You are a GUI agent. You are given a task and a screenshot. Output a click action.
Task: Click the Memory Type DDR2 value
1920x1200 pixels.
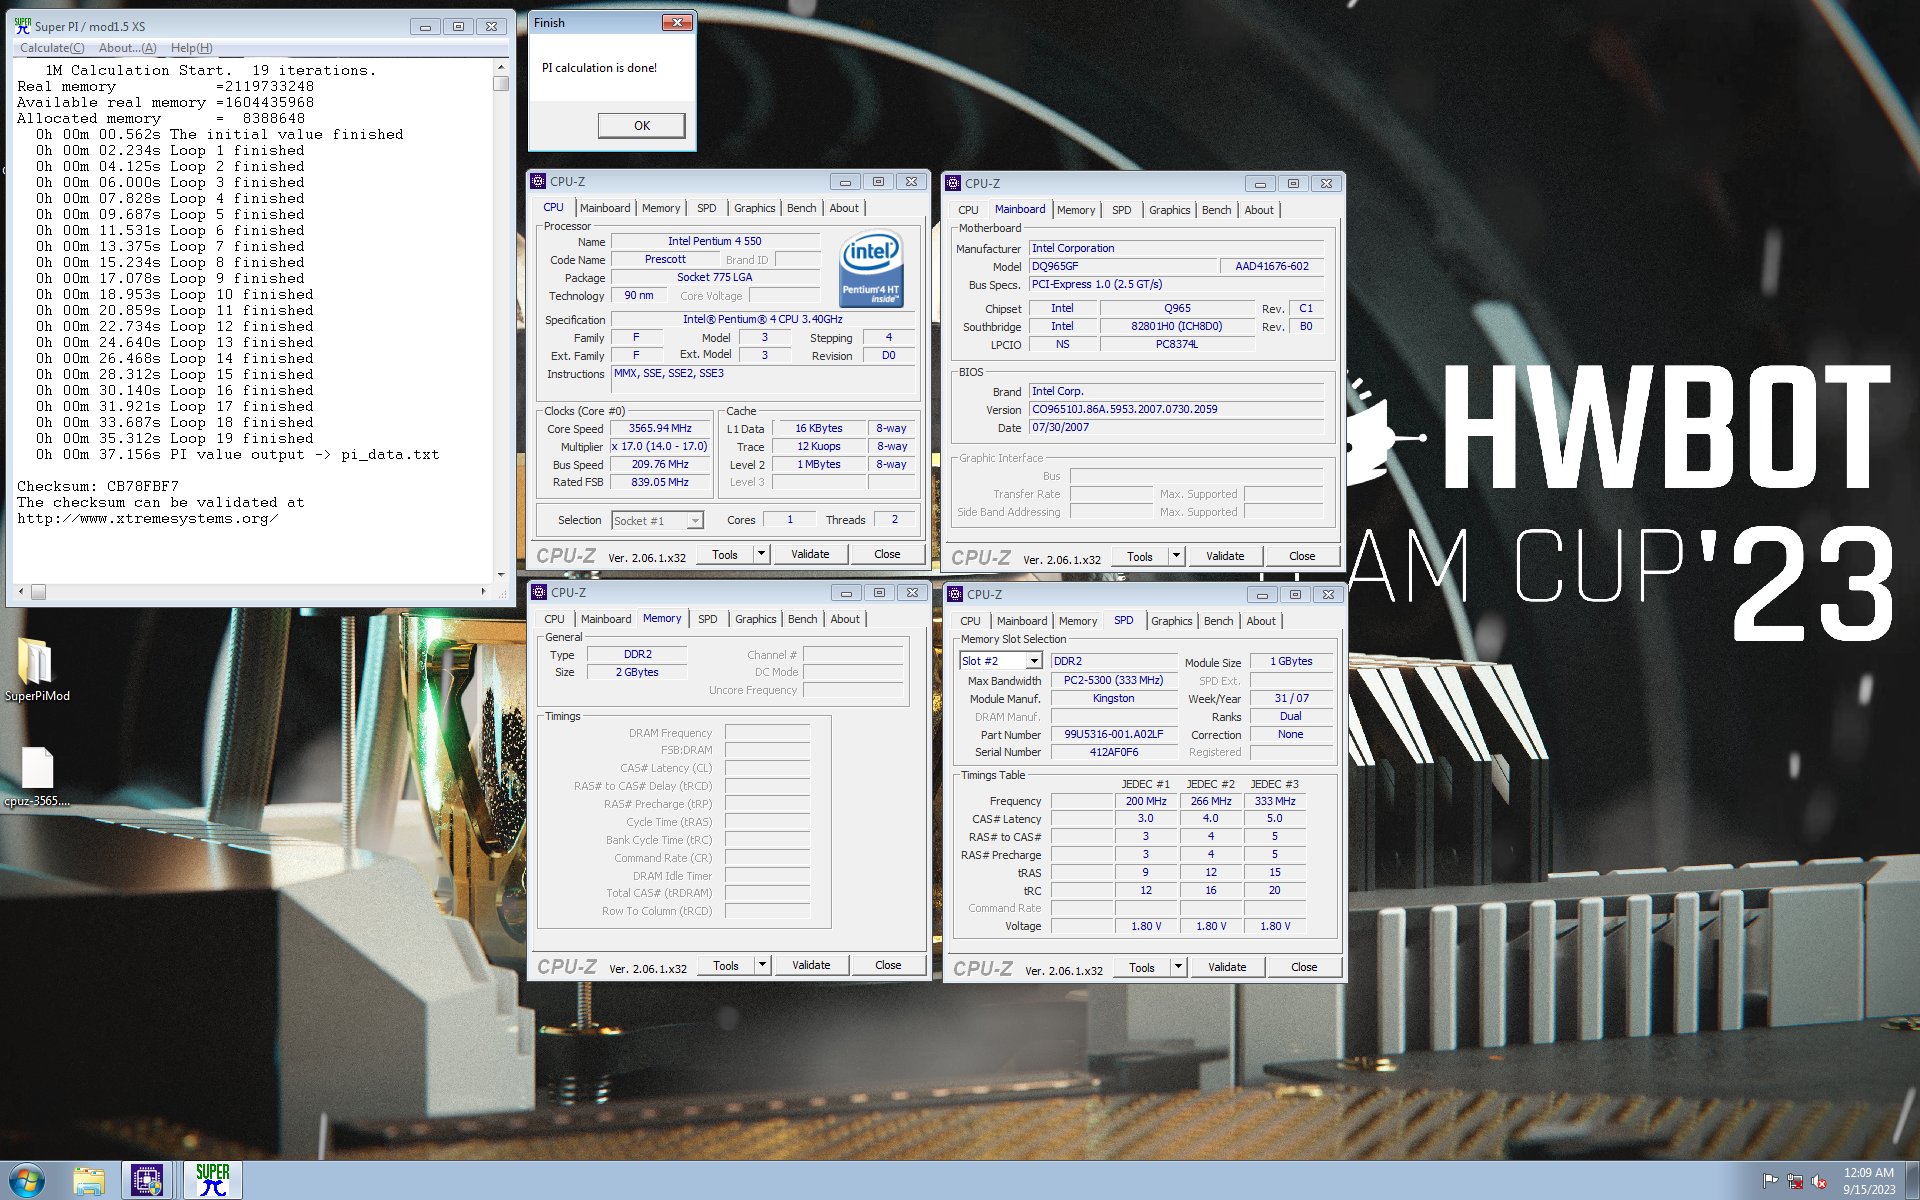coord(637,654)
